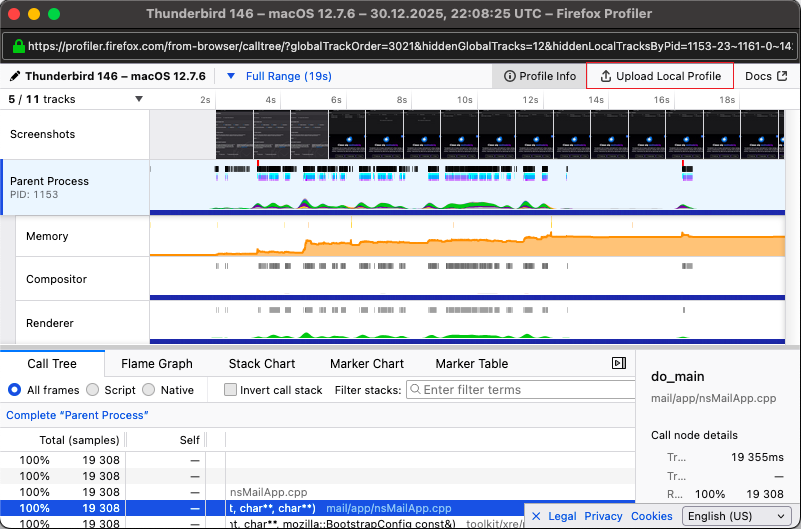
Task: Select the Compositor track label
Action: click(56, 279)
